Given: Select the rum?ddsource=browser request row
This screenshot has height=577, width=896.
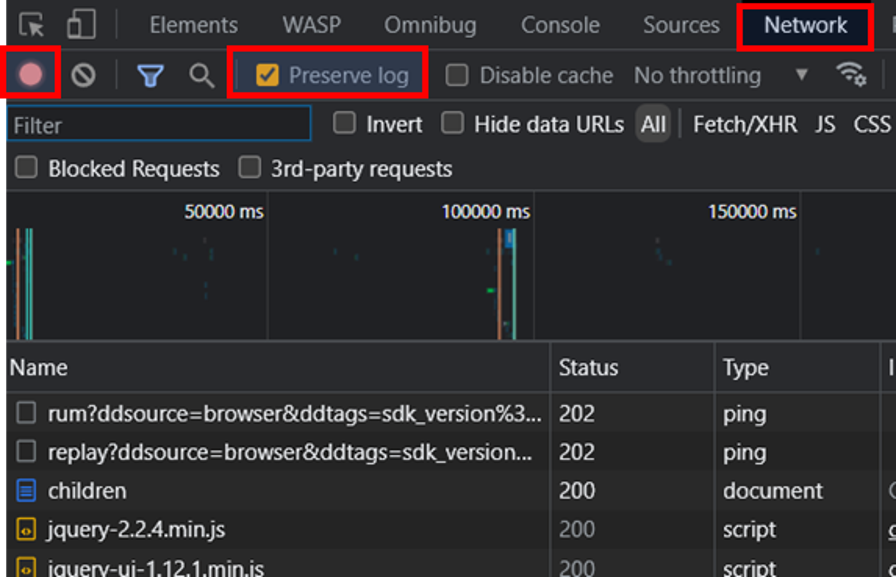Looking at the screenshot, I should click(x=294, y=414).
